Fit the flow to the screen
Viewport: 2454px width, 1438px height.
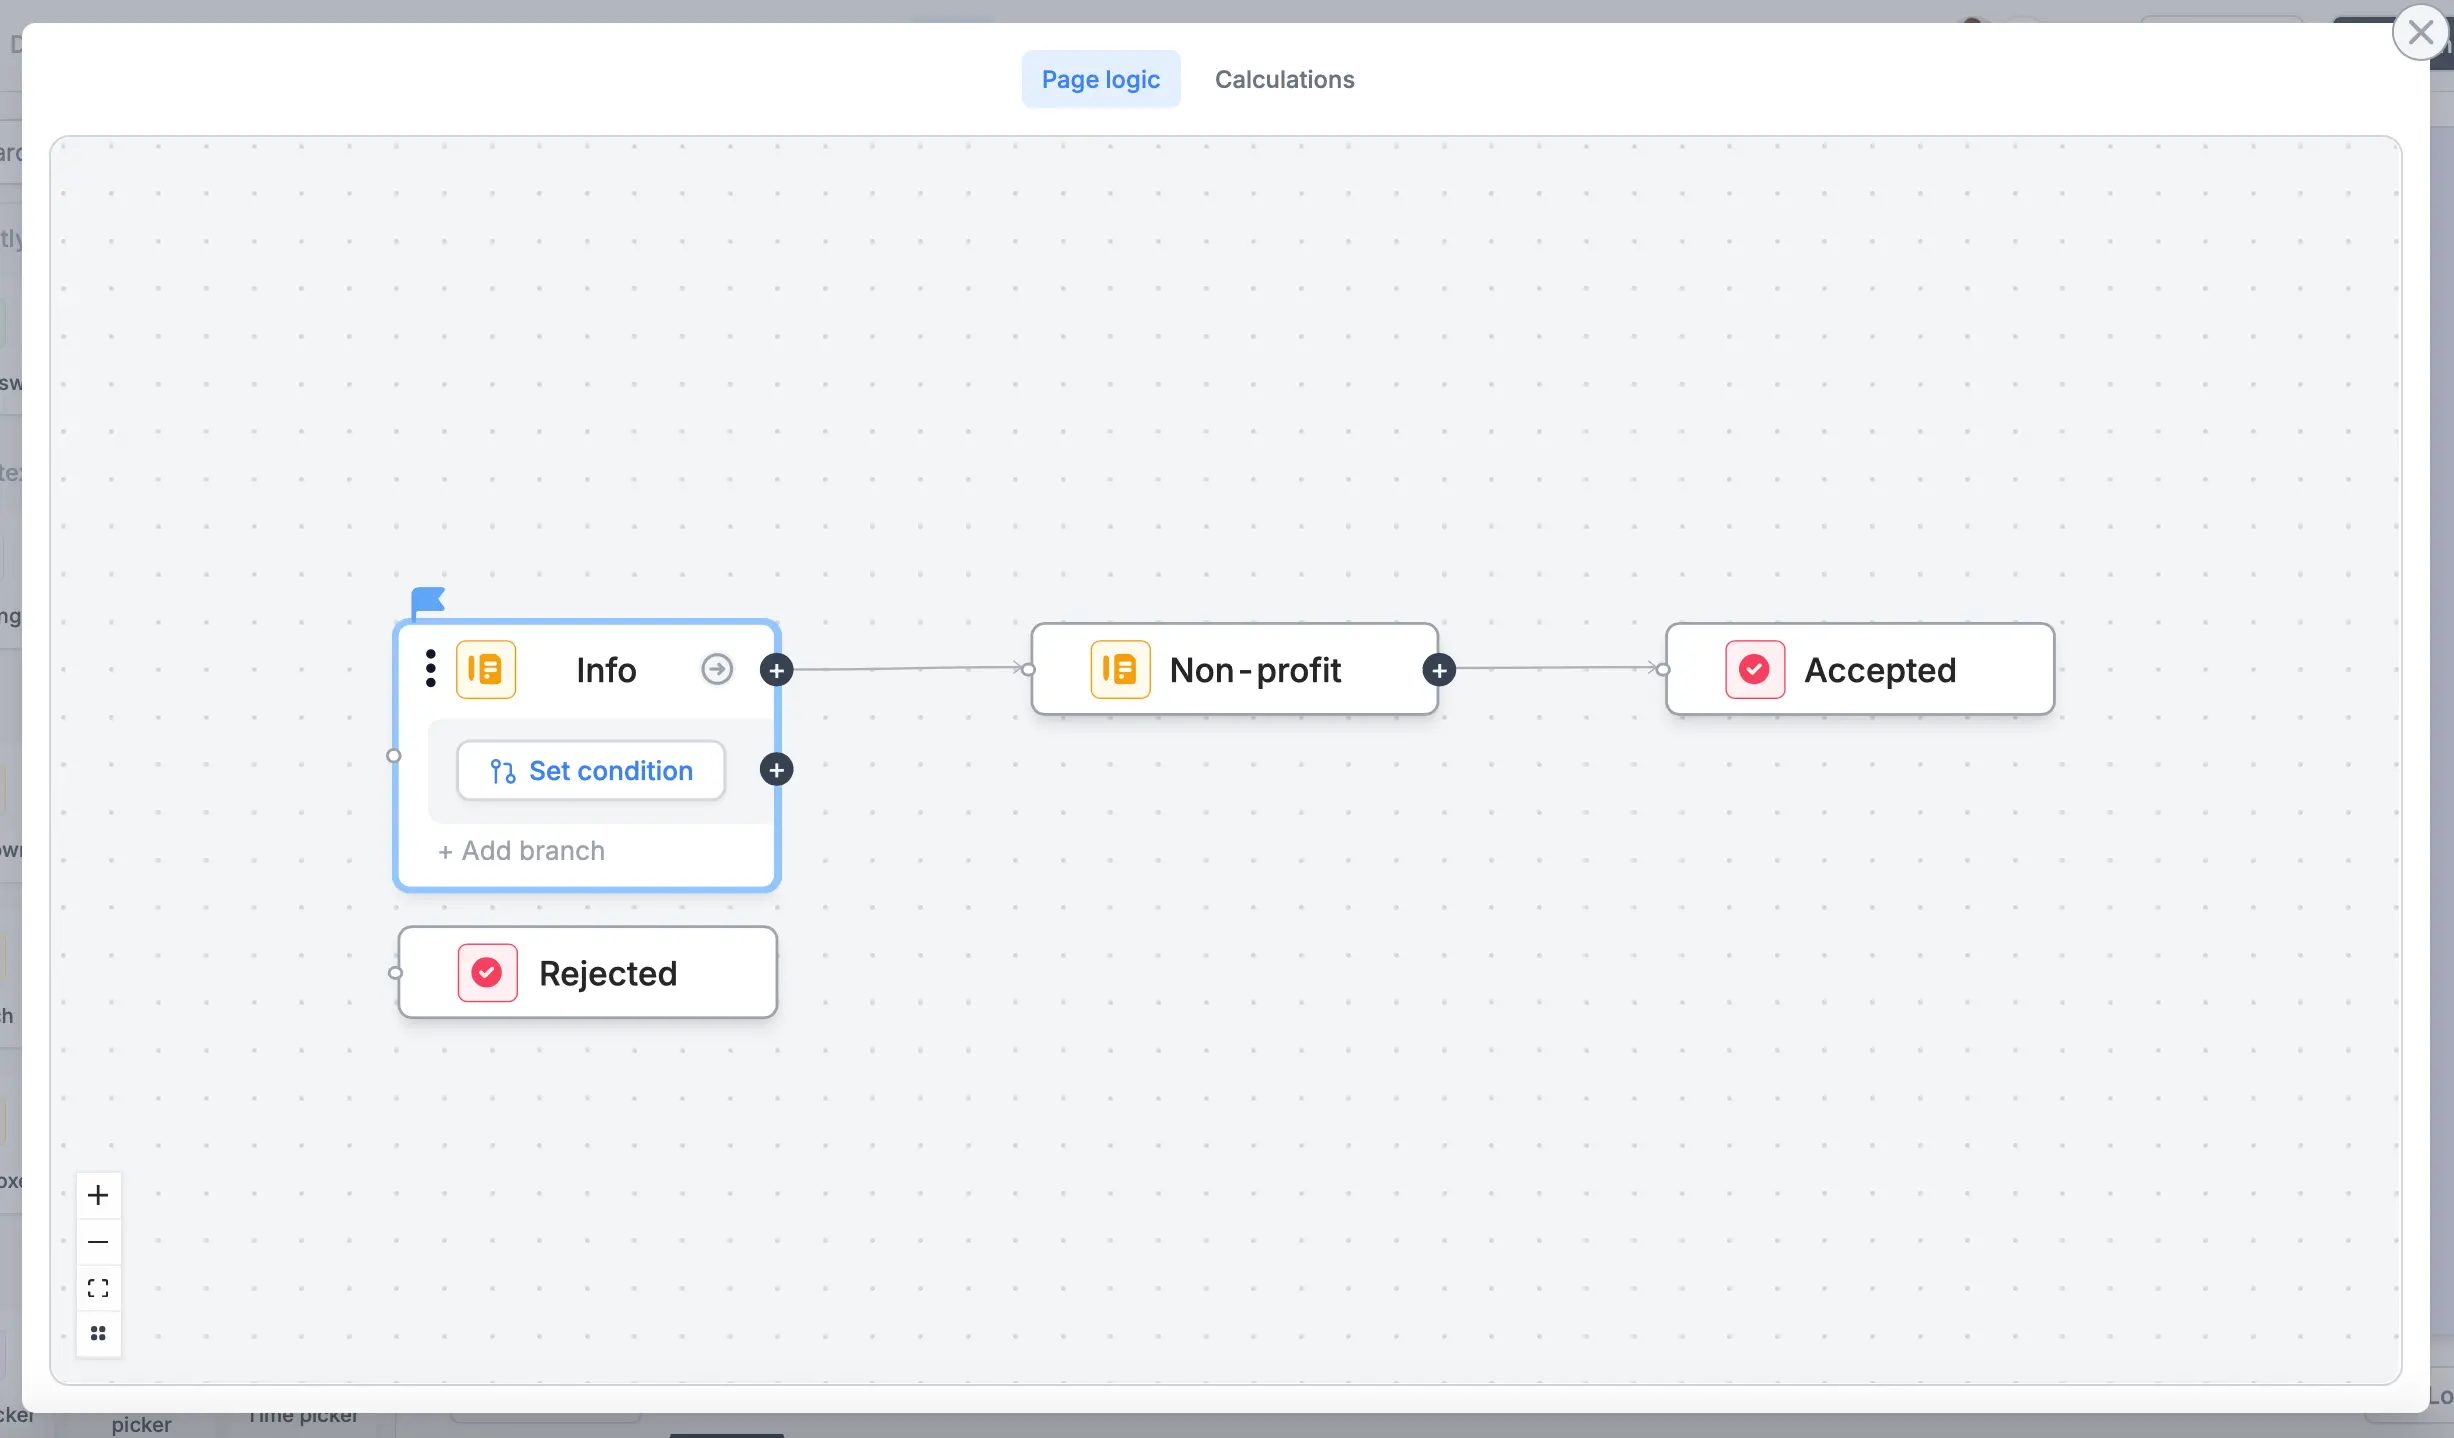tap(98, 1288)
